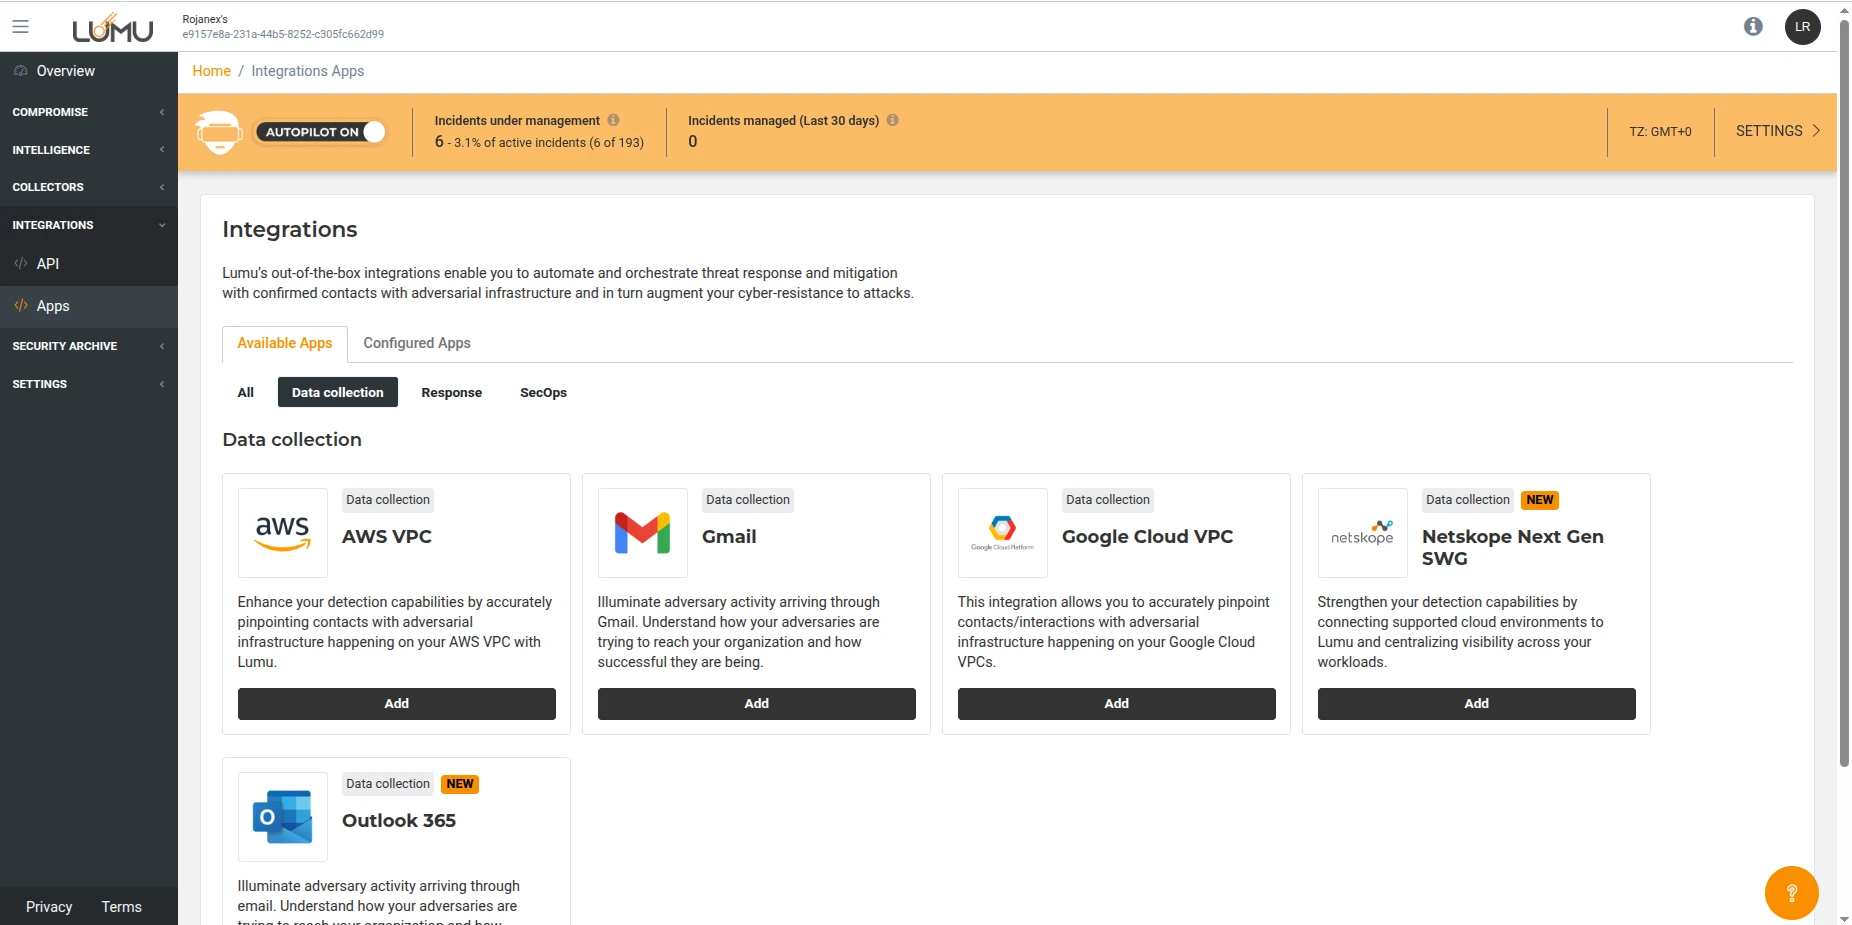Select the Response filter
This screenshot has height=925, width=1852.
[x=451, y=393]
